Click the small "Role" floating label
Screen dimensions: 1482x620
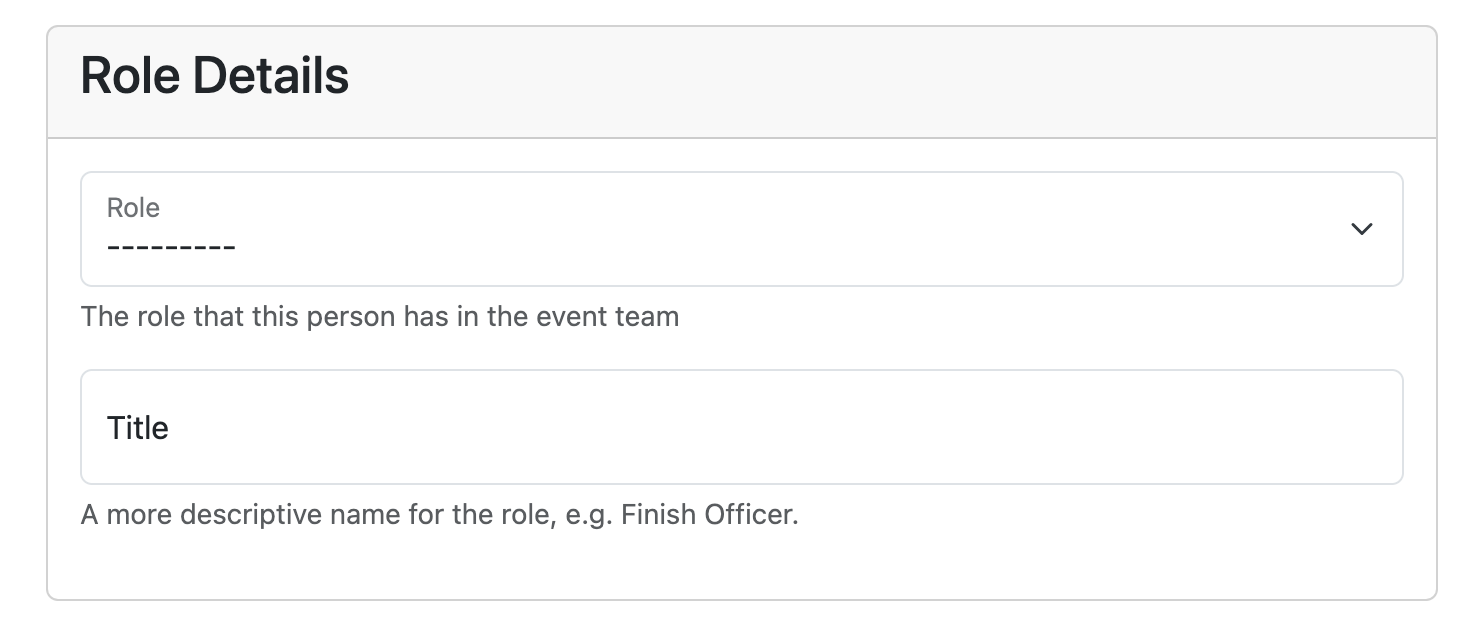(x=133, y=208)
